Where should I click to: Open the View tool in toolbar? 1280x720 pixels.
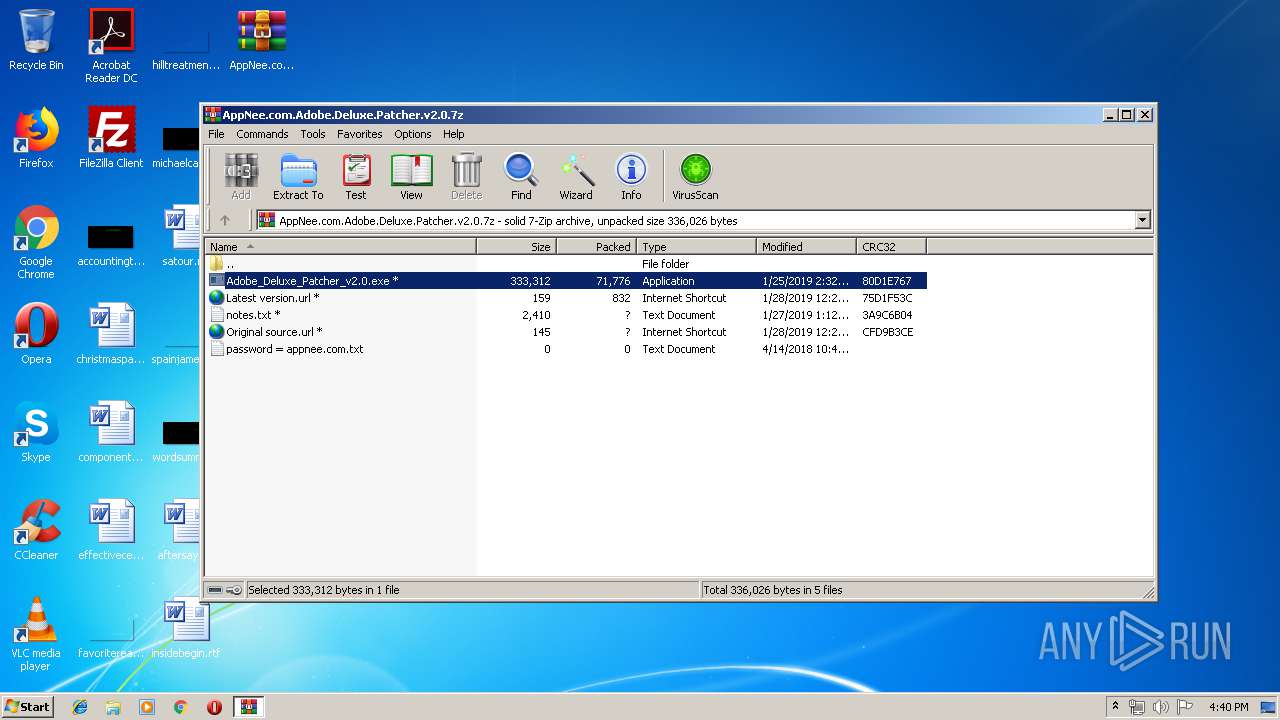point(411,177)
